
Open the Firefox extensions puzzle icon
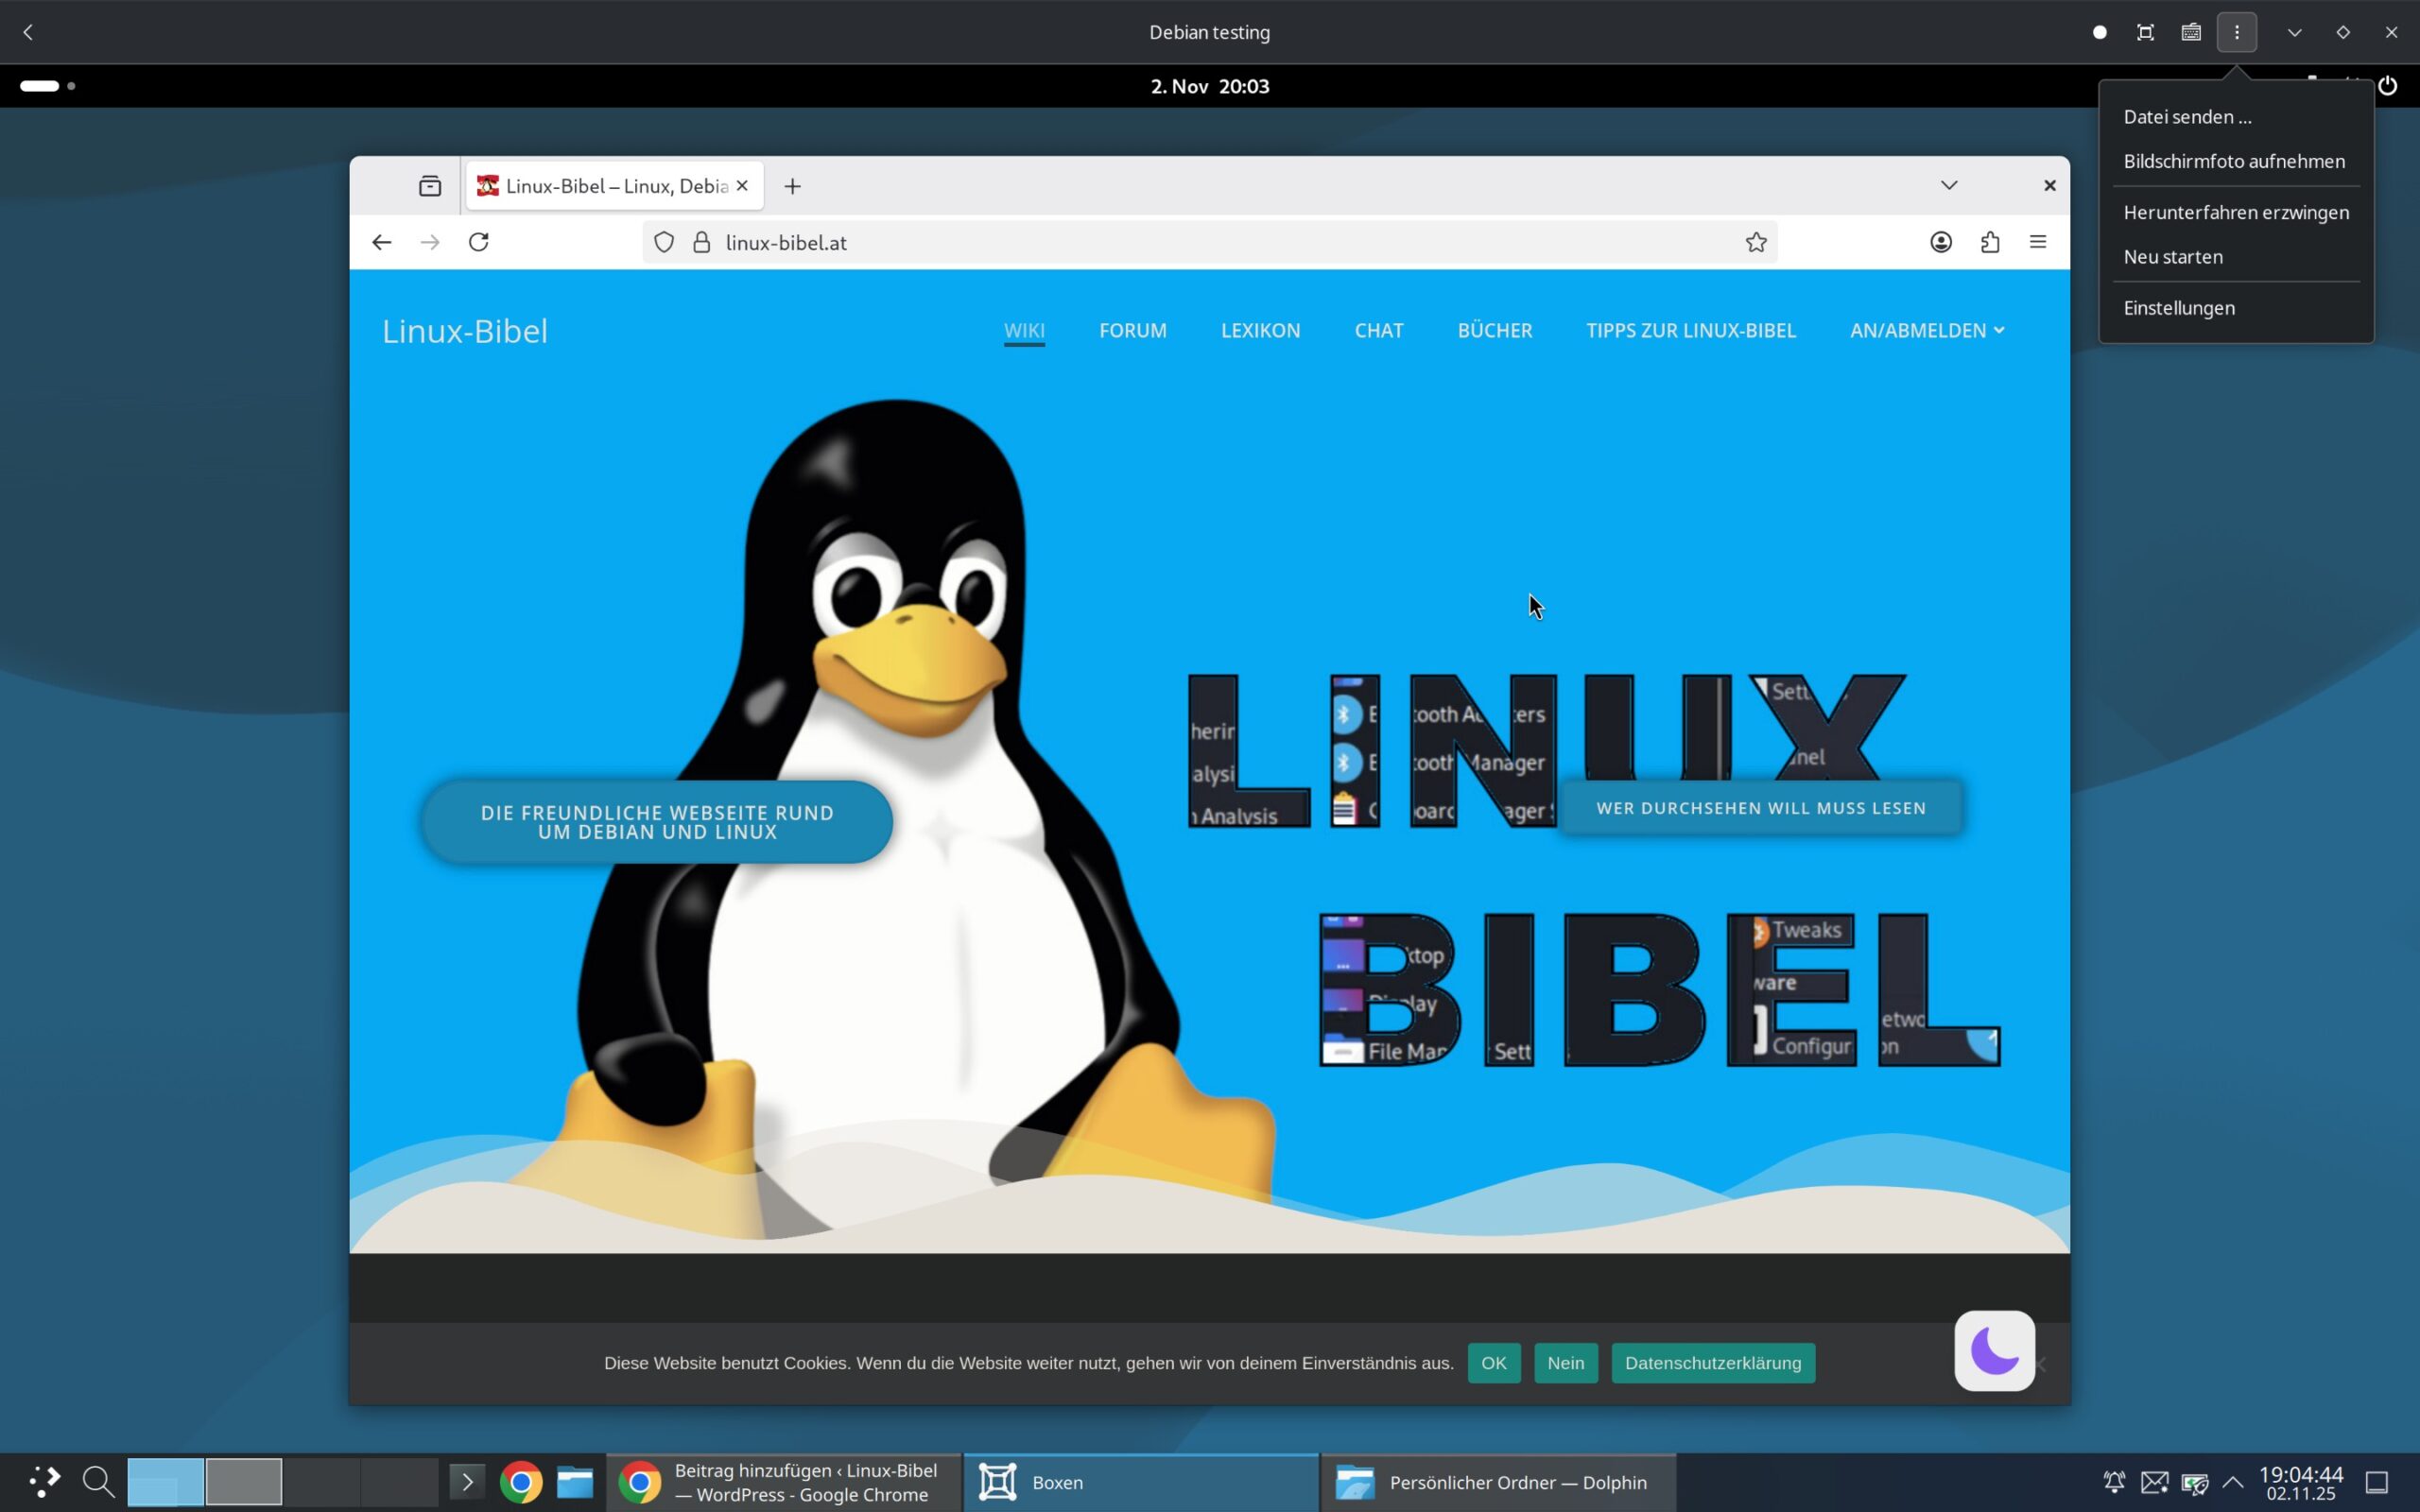click(x=1990, y=242)
